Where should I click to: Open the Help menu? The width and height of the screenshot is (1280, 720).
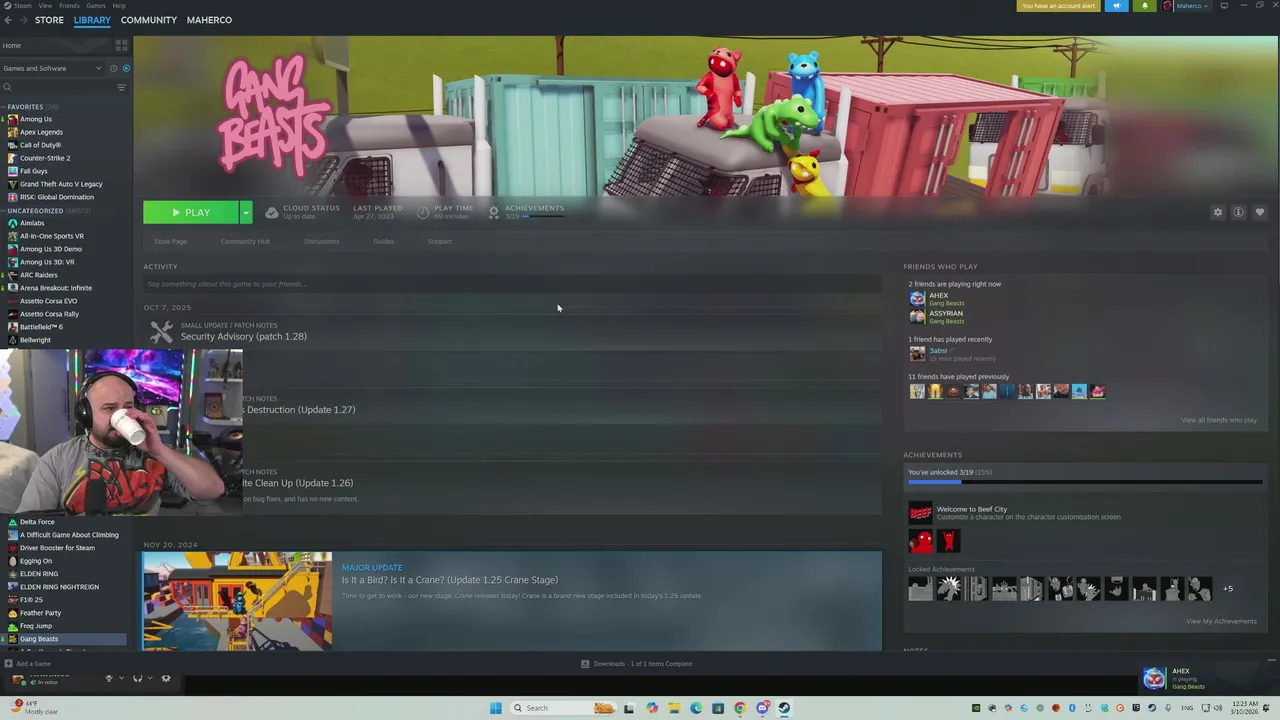(119, 5)
